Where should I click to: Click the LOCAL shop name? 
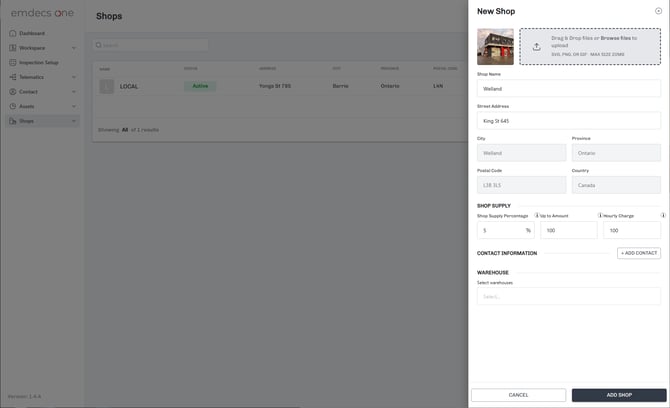(x=129, y=86)
